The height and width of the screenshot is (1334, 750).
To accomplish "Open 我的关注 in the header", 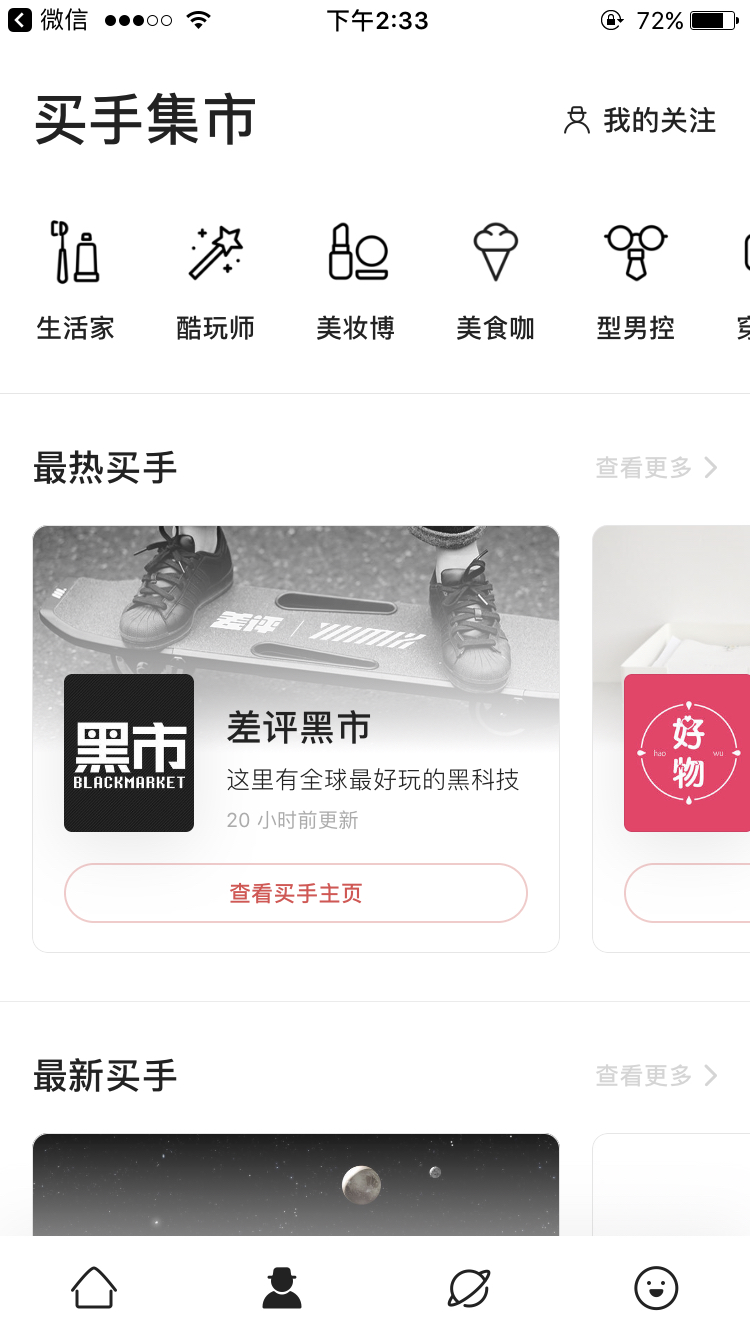I will coord(640,121).
